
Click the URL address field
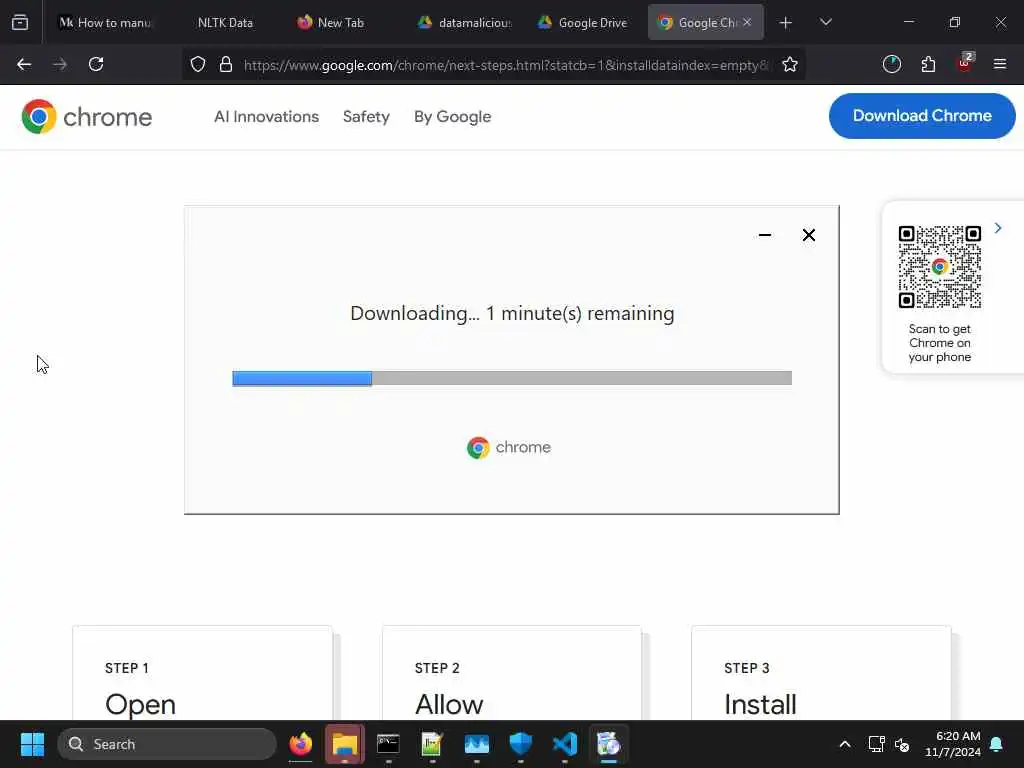coord(505,65)
